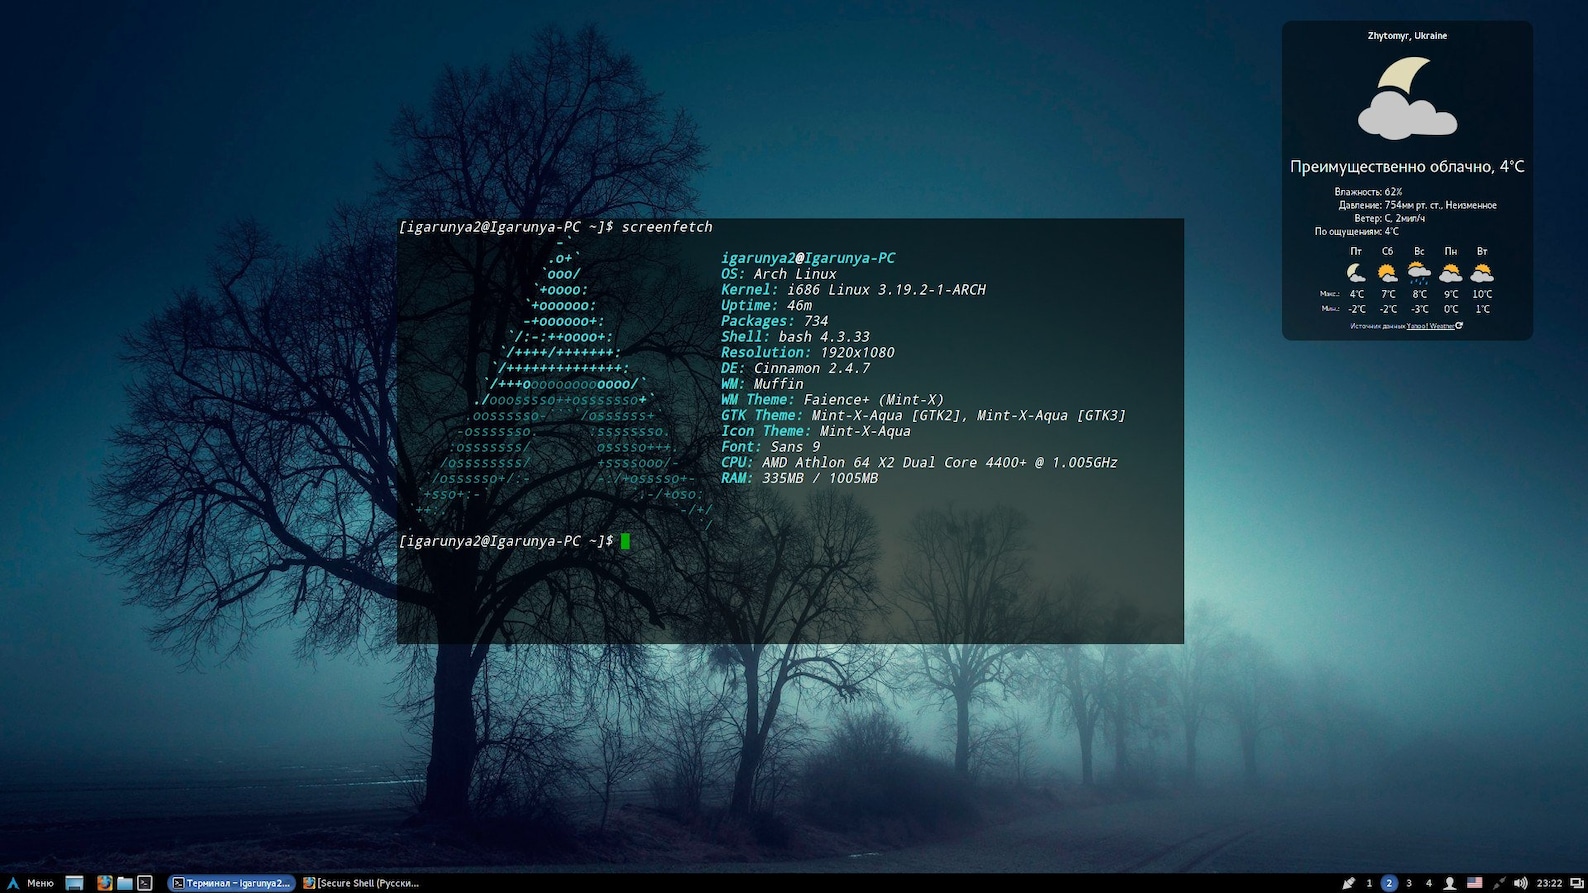Click the 'WM: Muffin' line

point(762,384)
